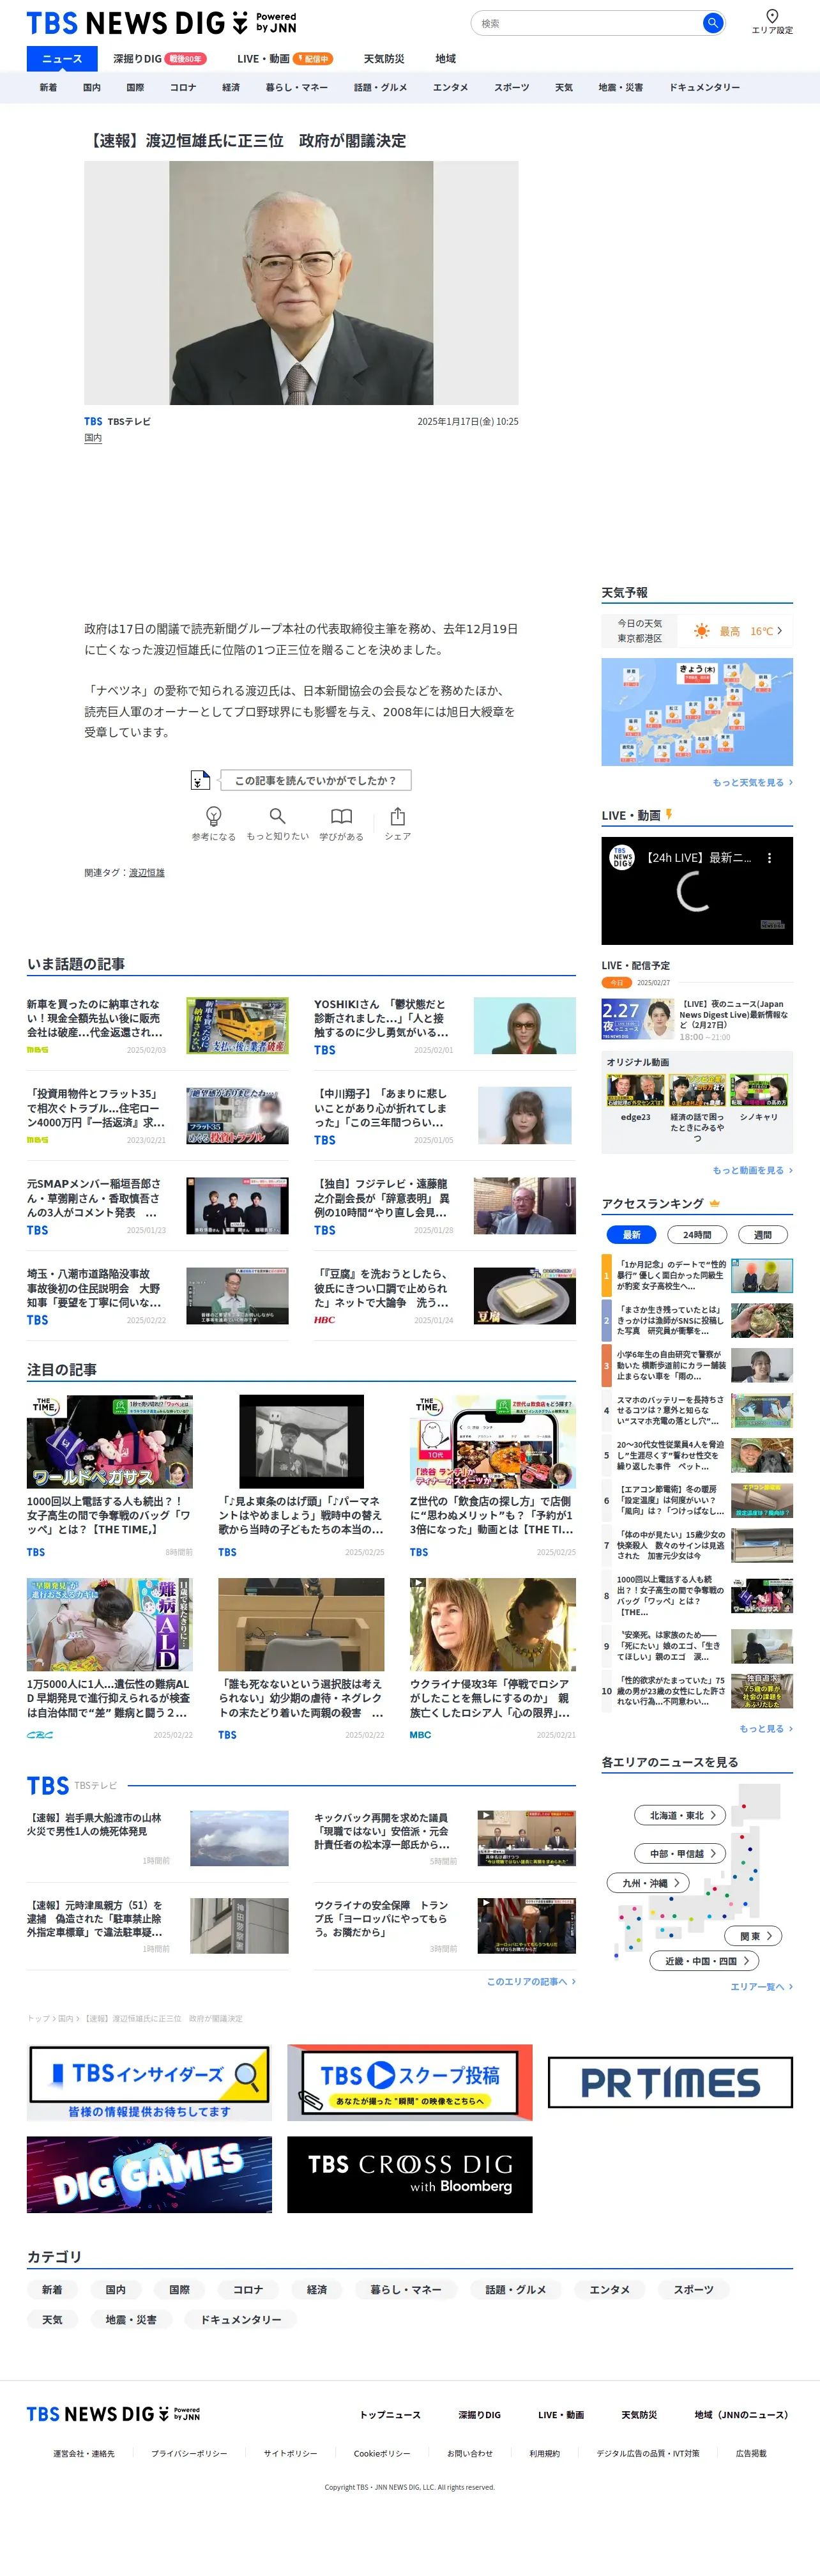820x2576 pixels.
Task: Click the blue search magnifier button
Action: pyautogui.click(x=712, y=22)
